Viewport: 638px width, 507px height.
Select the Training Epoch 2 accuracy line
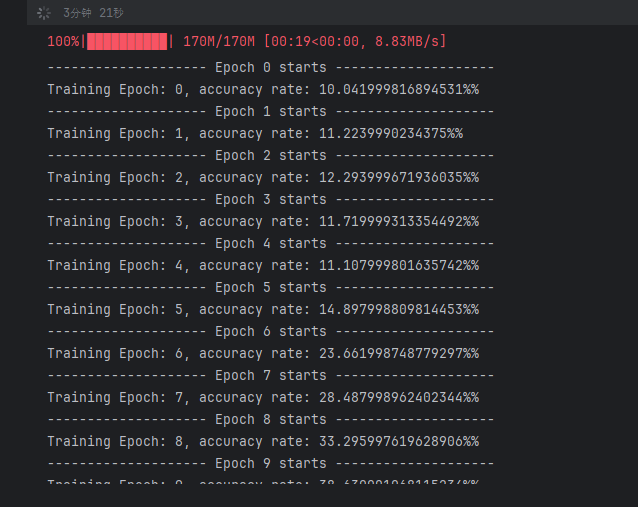(x=263, y=177)
